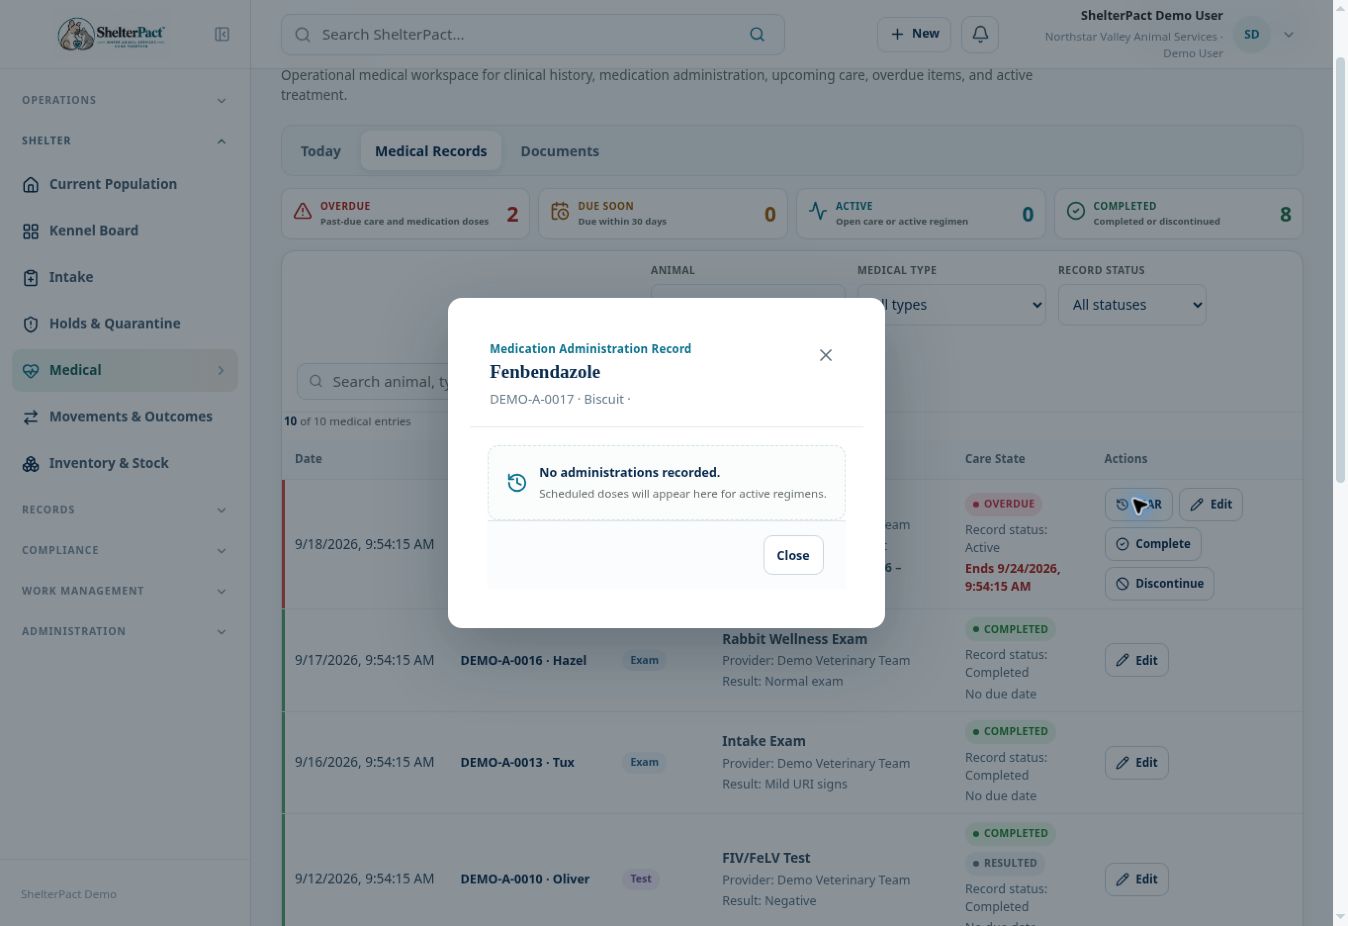Expand the Operations sidebar group

125,100
